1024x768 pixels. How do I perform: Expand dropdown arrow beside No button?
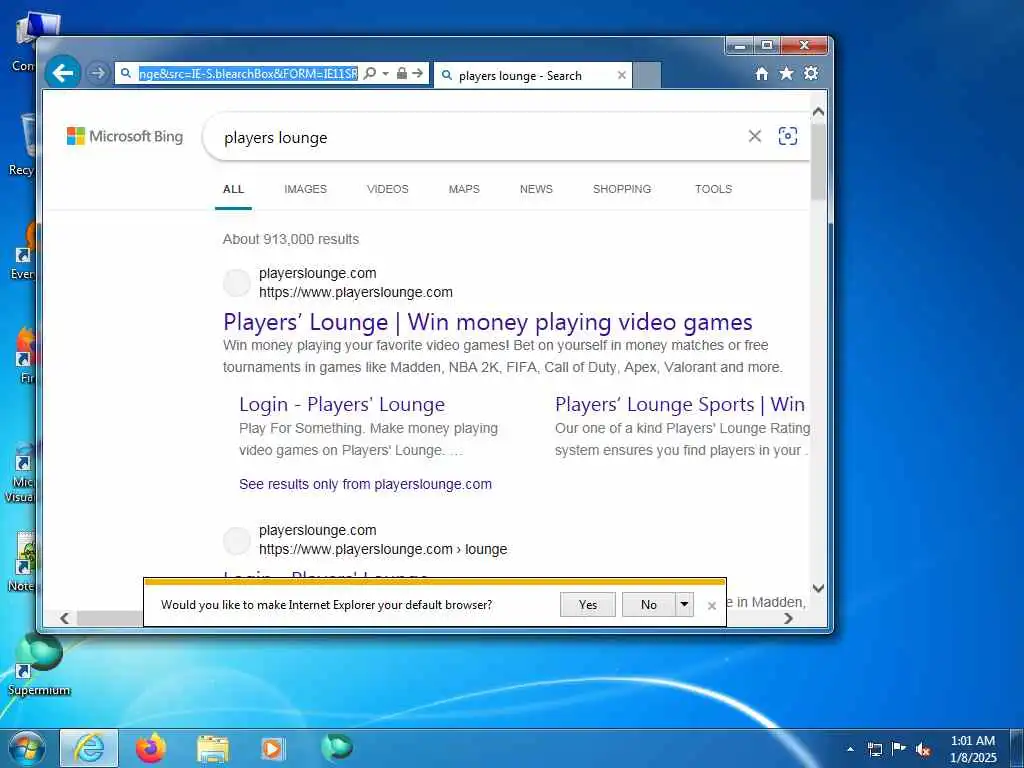coord(684,605)
